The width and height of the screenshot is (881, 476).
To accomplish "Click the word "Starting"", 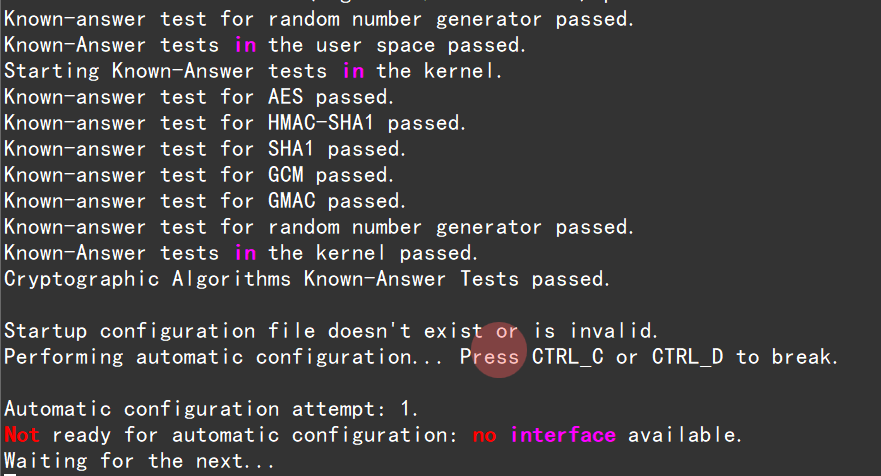I will (52, 71).
